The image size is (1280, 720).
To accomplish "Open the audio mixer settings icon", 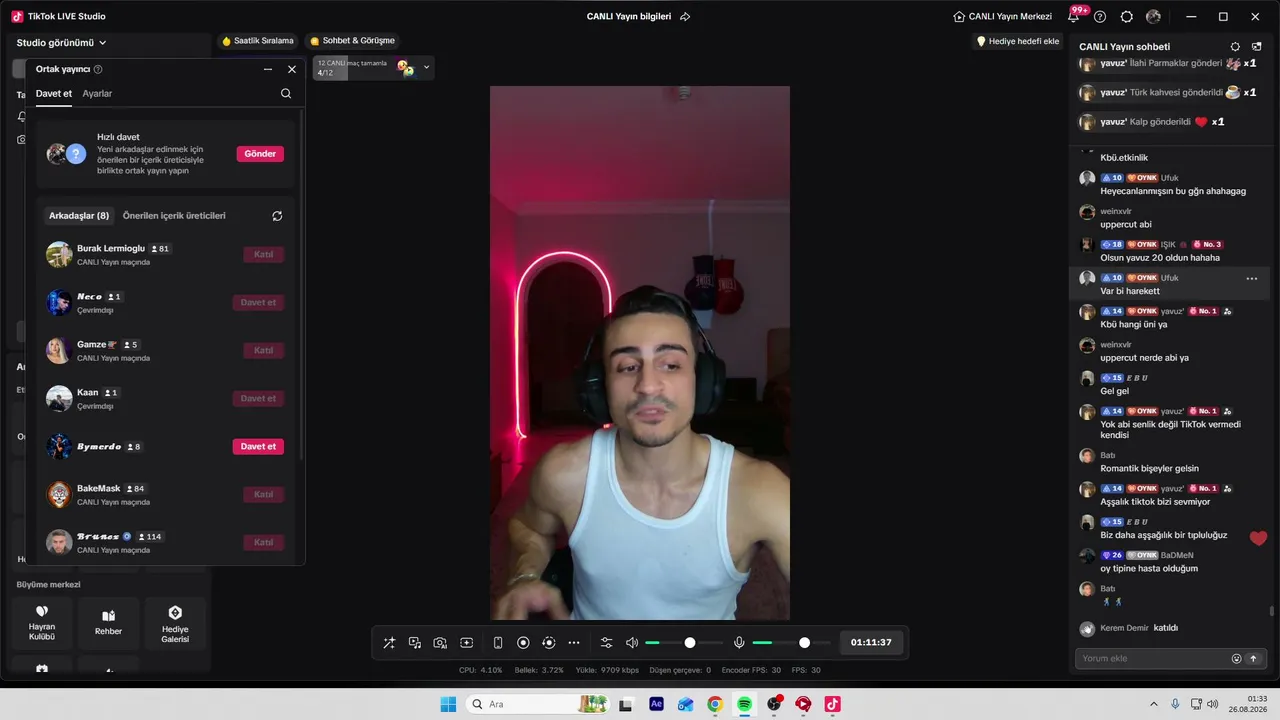I will tap(606, 643).
